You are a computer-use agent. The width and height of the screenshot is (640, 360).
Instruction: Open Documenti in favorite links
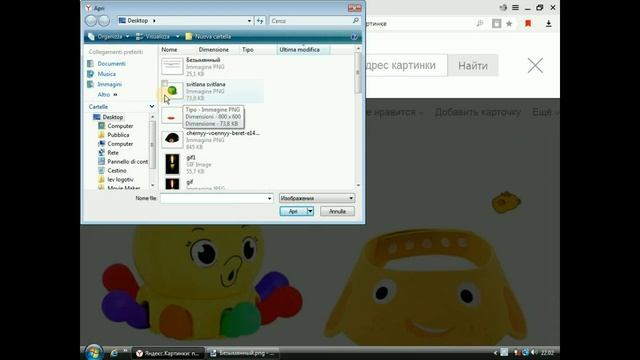click(x=111, y=64)
